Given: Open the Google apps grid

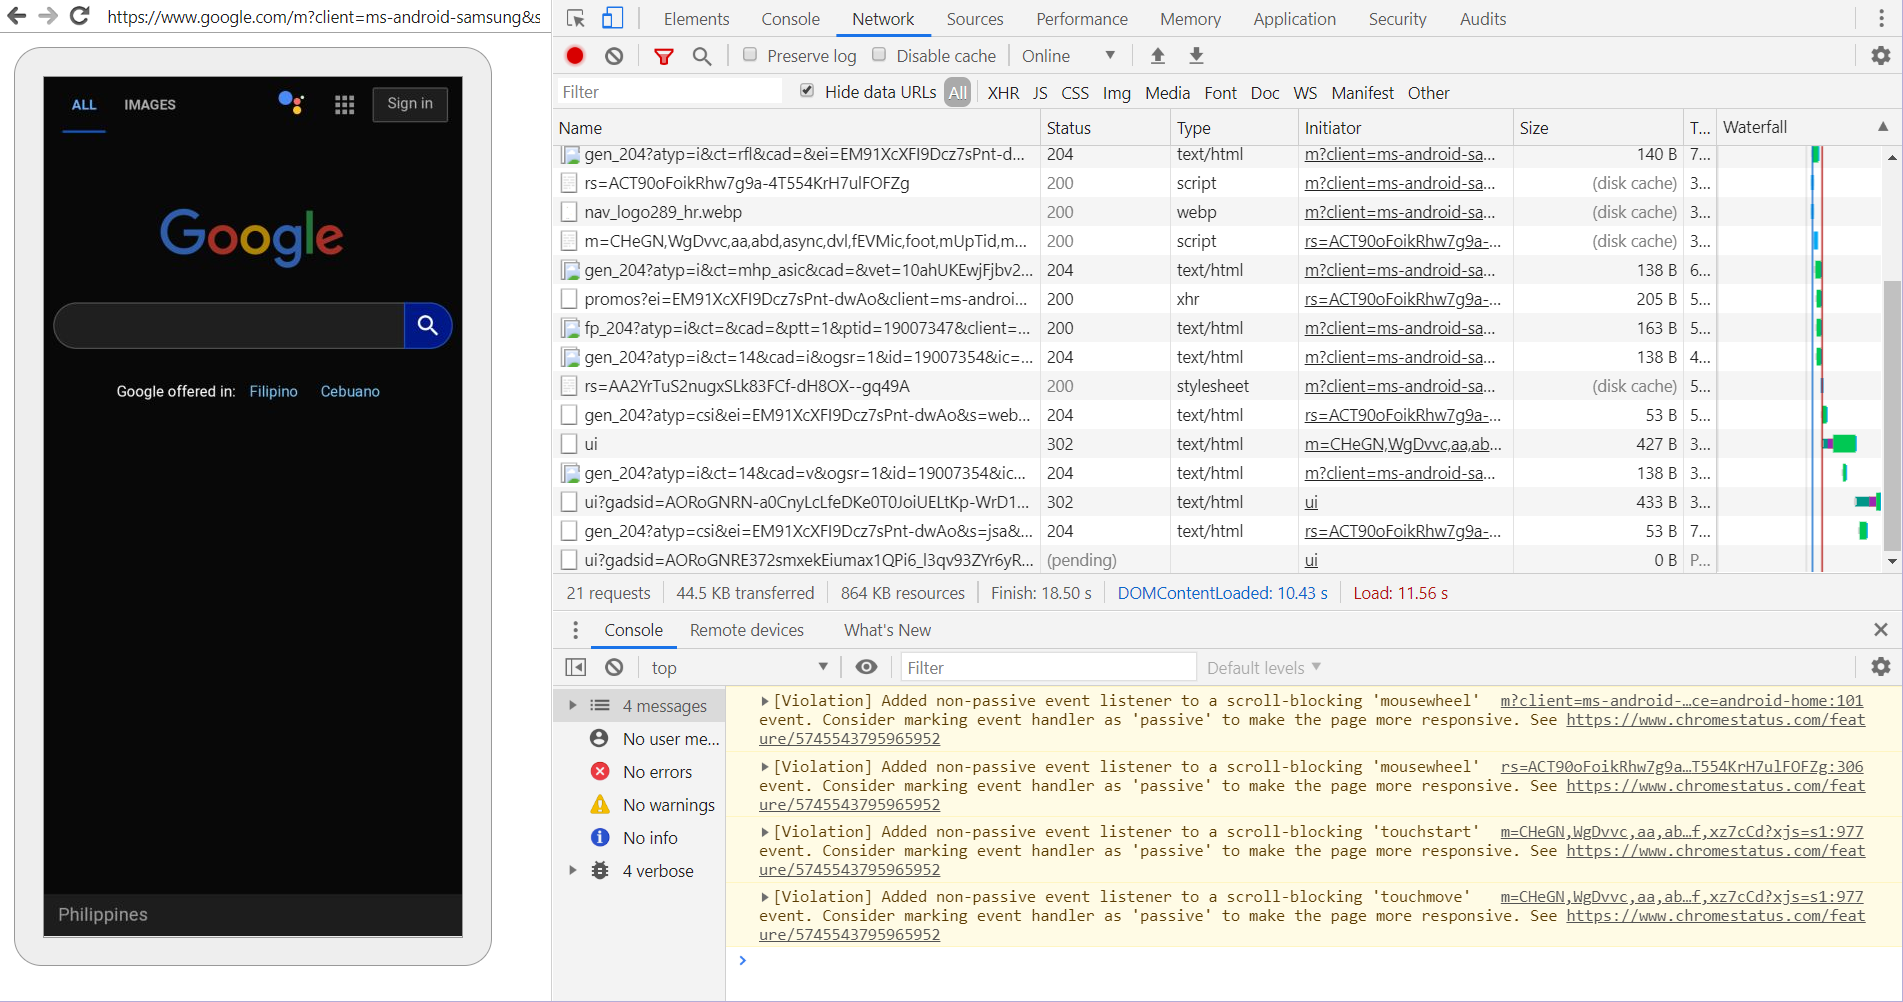Looking at the screenshot, I should [x=344, y=104].
